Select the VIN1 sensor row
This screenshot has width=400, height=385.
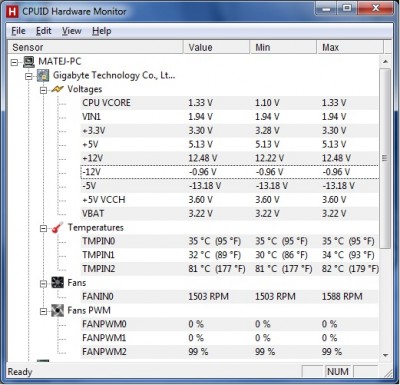[229, 117]
